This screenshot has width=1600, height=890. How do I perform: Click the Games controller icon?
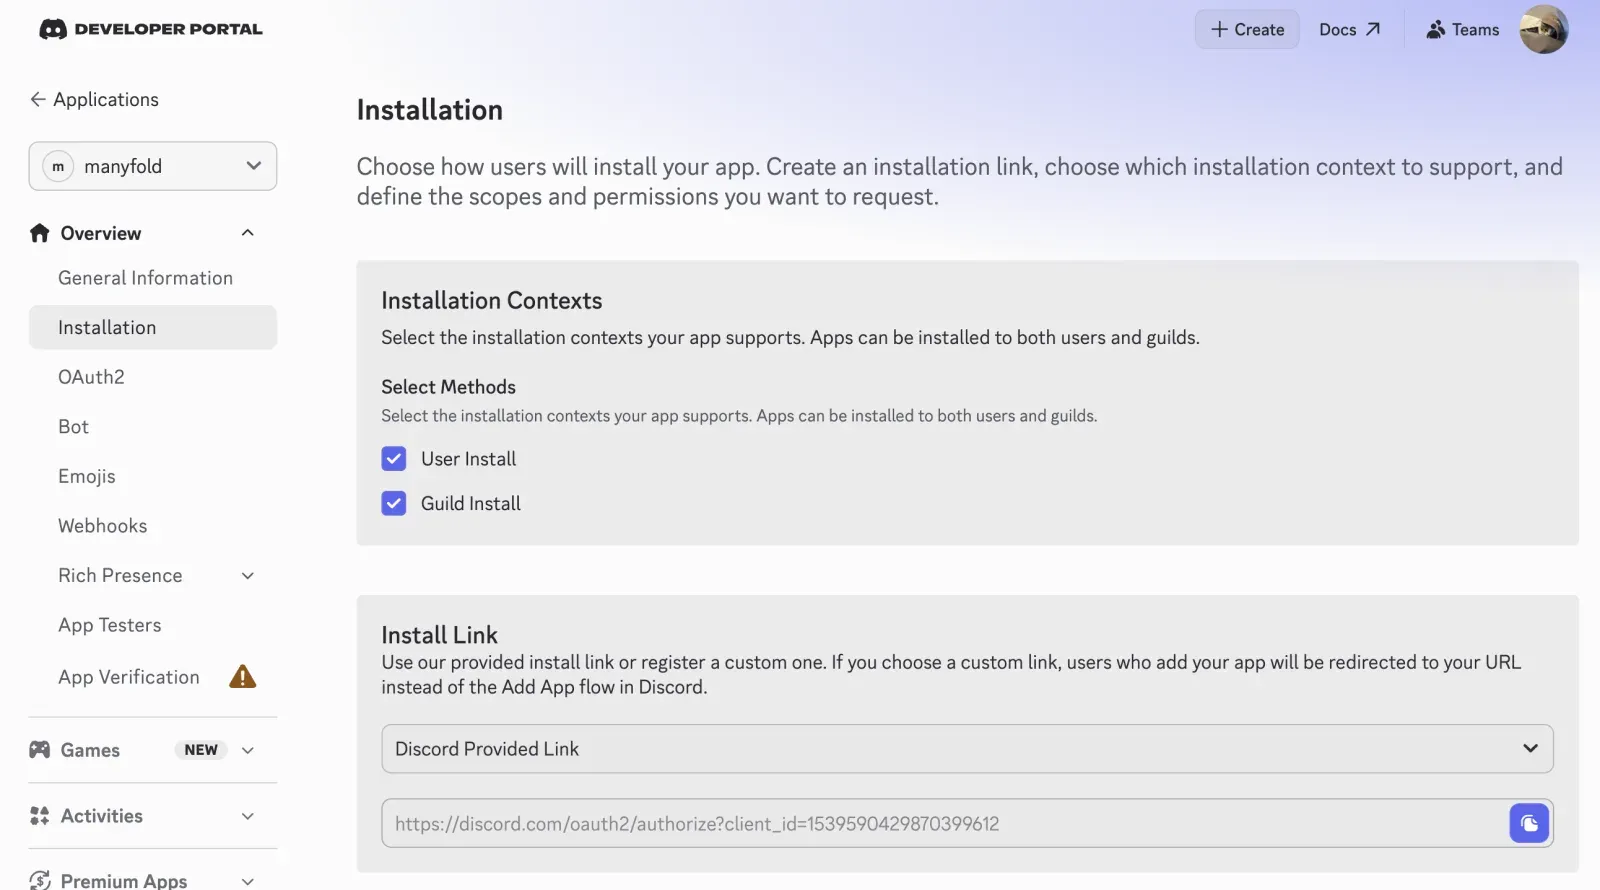pyautogui.click(x=39, y=750)
